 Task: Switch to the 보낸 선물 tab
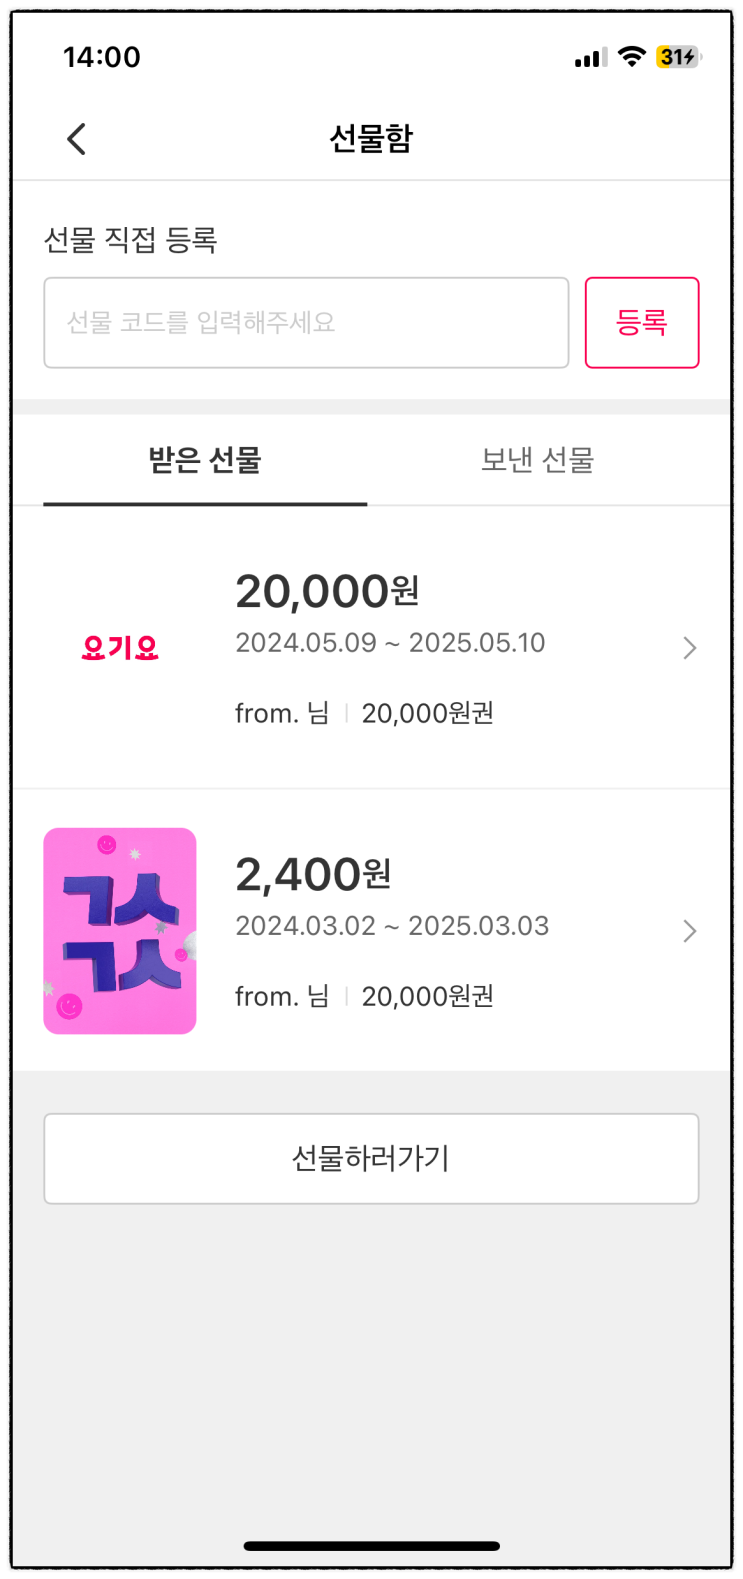537,460
